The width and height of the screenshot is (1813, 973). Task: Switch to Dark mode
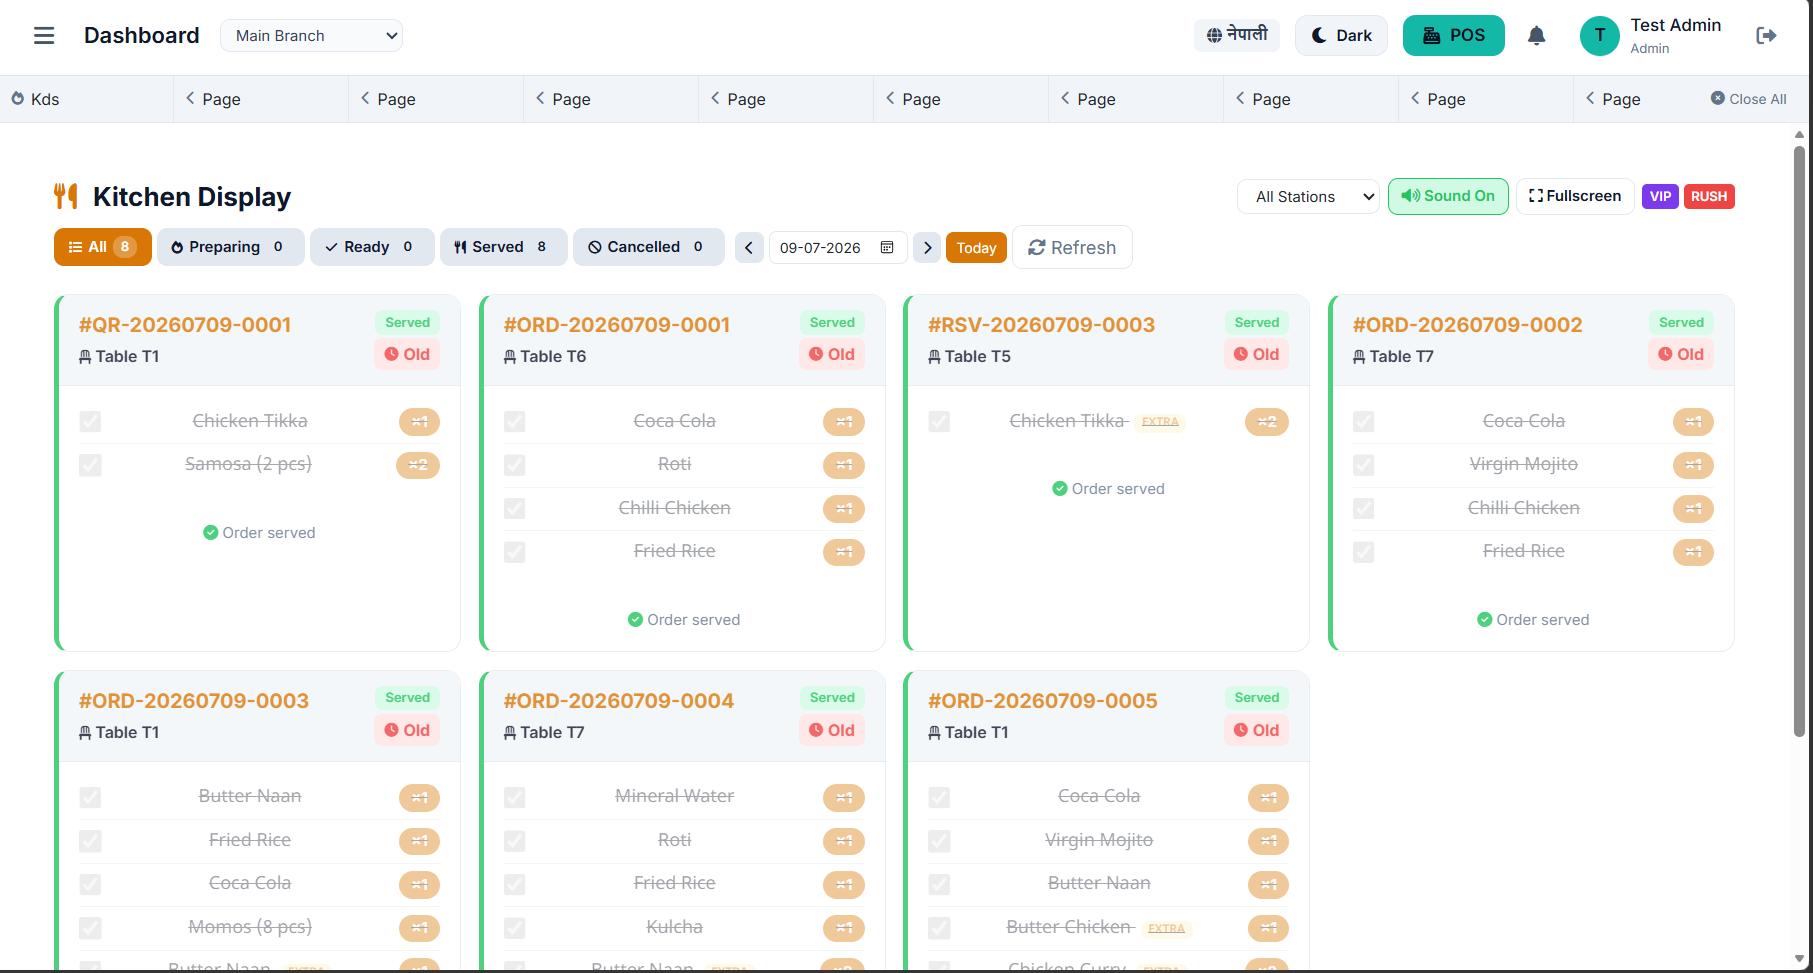click(x=1341, y=36)
